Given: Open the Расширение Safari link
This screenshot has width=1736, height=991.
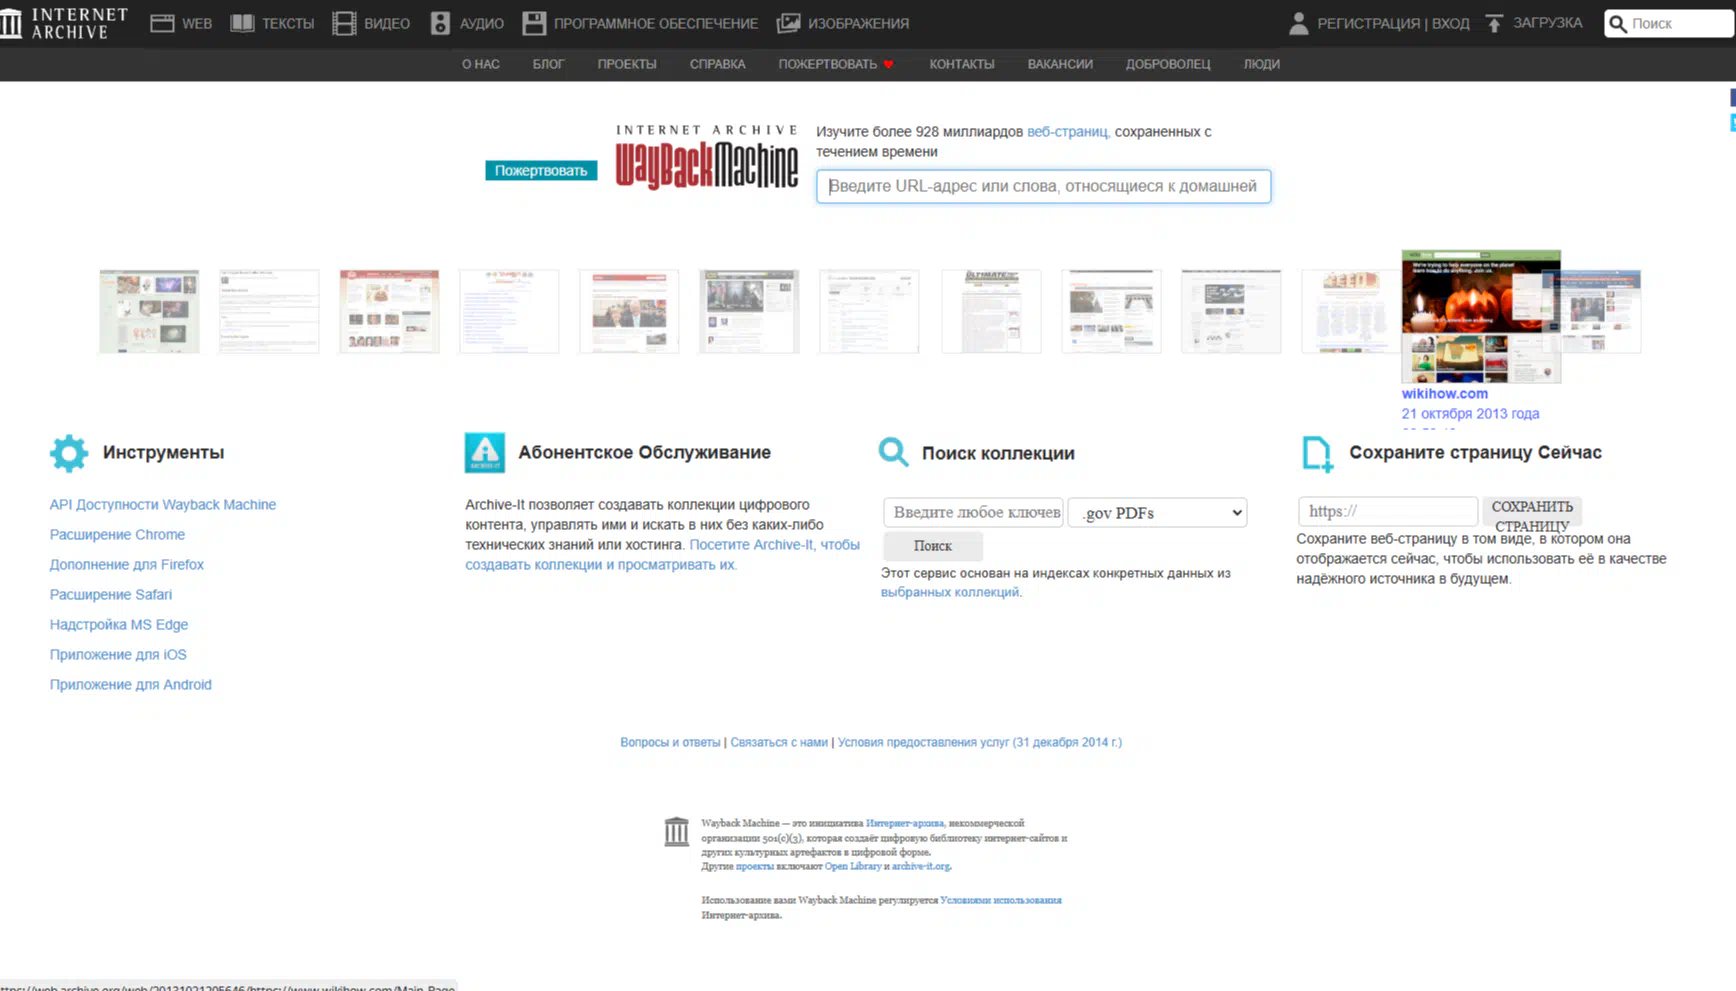Looking at the screenshot, I should point(111,595).
